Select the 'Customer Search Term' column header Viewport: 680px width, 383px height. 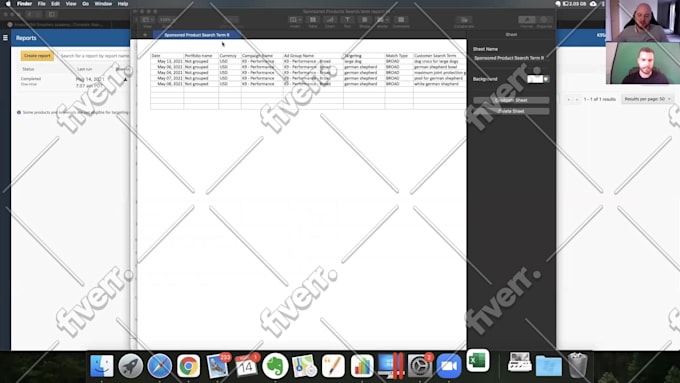pyautogui.click(x=439, y=56)
